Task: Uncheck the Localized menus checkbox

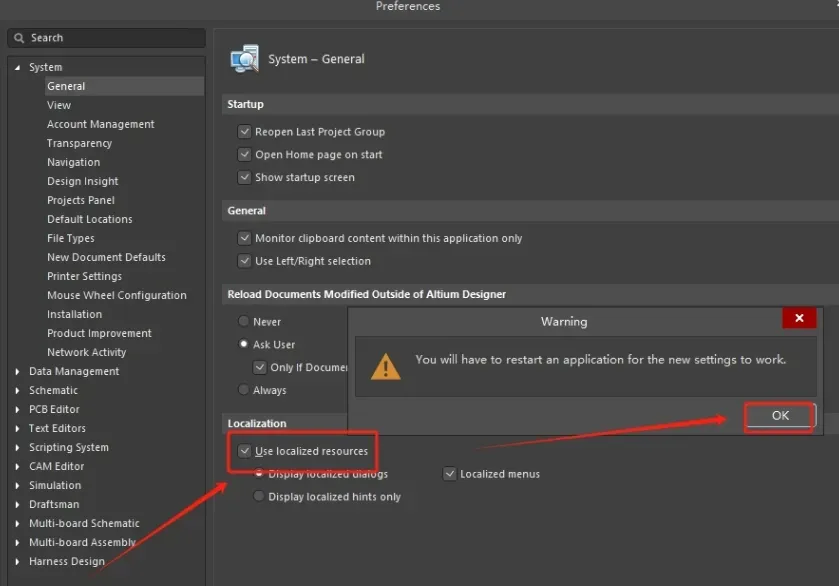Action: click(x=449, y=474)
